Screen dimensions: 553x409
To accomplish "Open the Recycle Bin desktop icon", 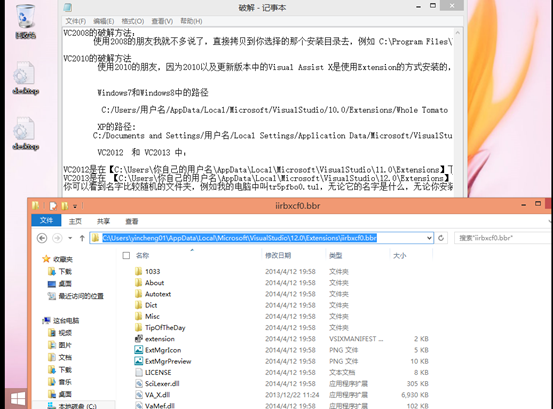I will pos(25,21).
